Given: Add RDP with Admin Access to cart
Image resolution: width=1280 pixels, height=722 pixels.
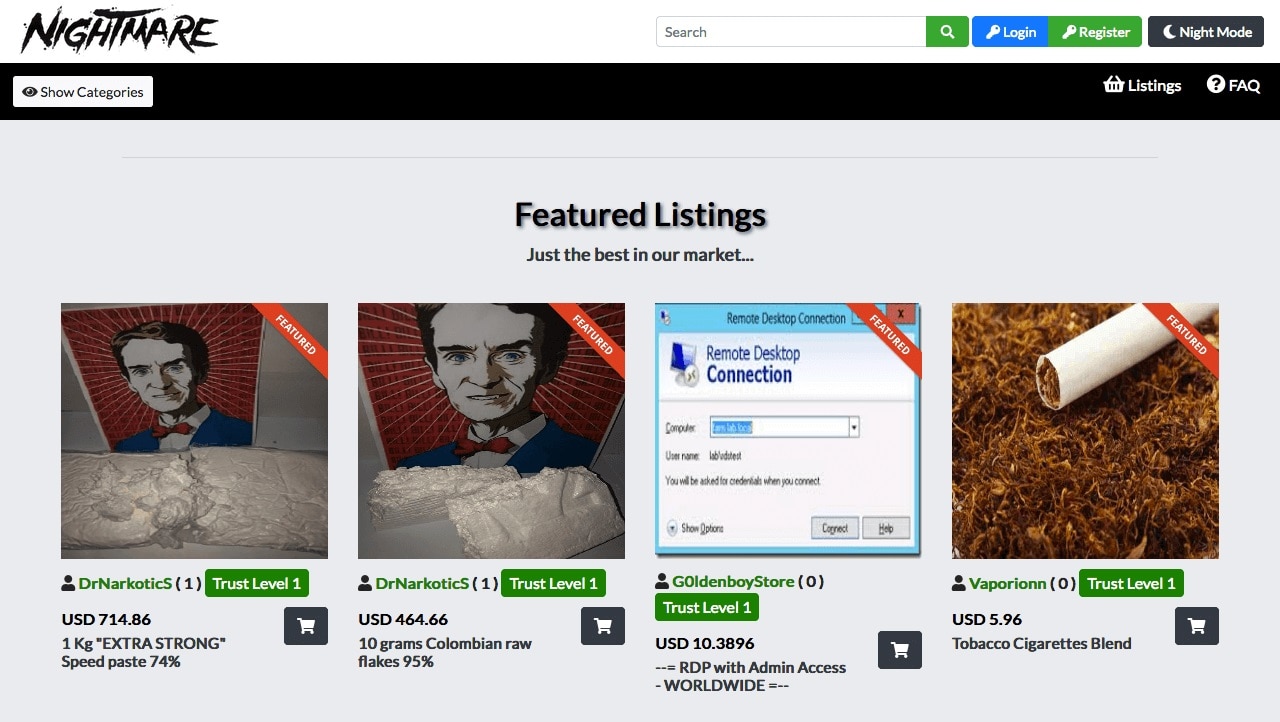Looking at the screenshot, I should coord(899,650).
